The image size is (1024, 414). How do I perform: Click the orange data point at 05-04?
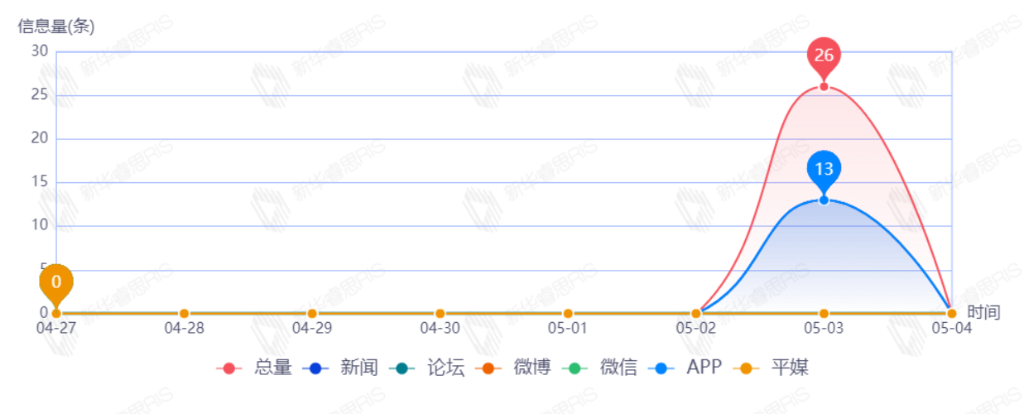click(x=951, y=314)
